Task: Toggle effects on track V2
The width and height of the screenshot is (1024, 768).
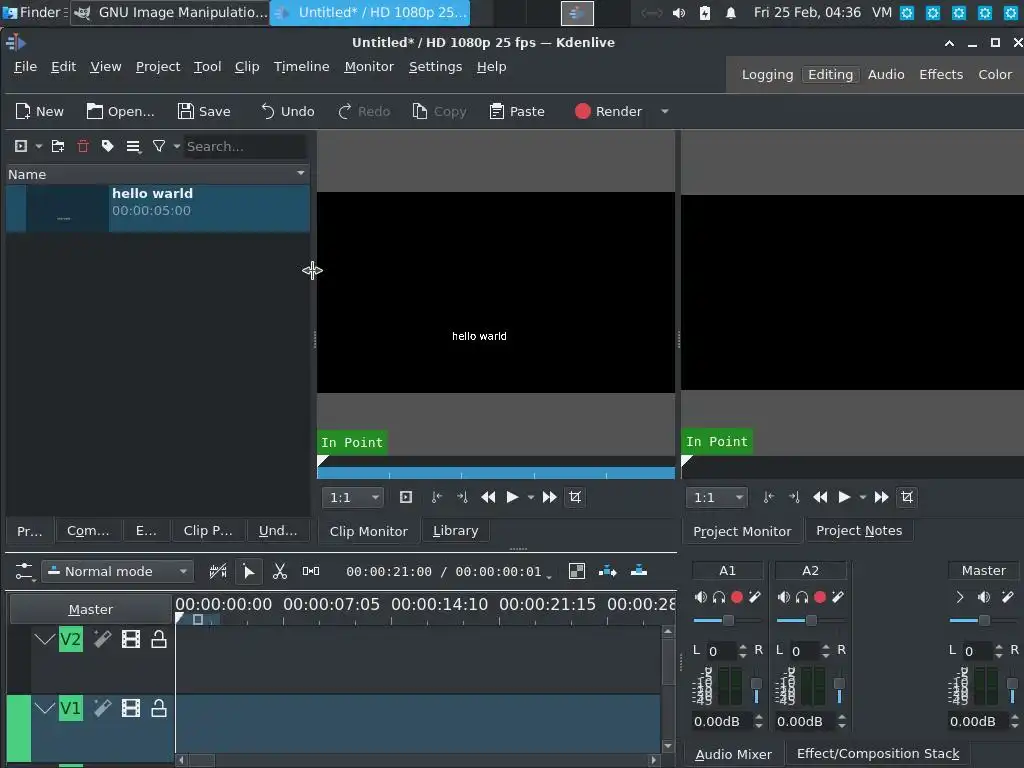Action: click(x=102, y=639)
